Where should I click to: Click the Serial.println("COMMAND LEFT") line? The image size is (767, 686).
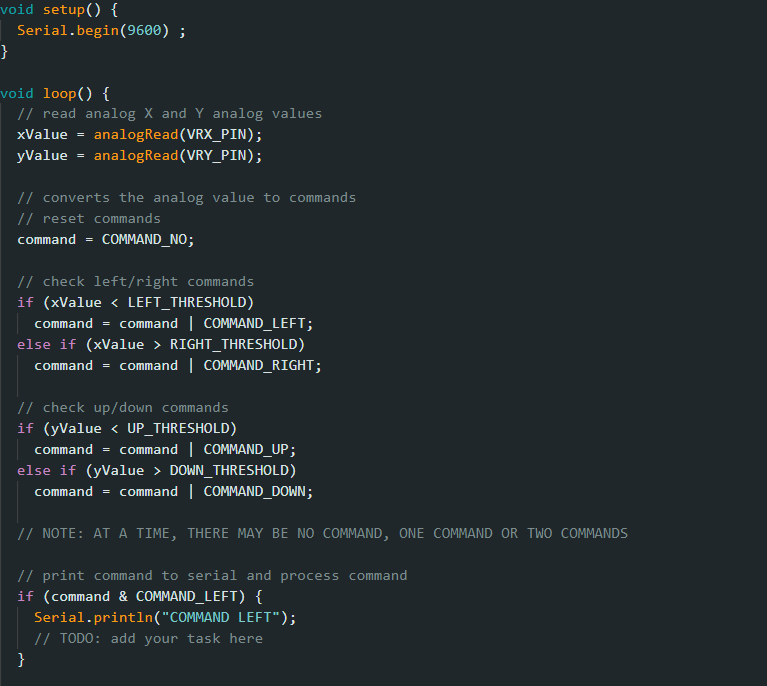(165, 618)
